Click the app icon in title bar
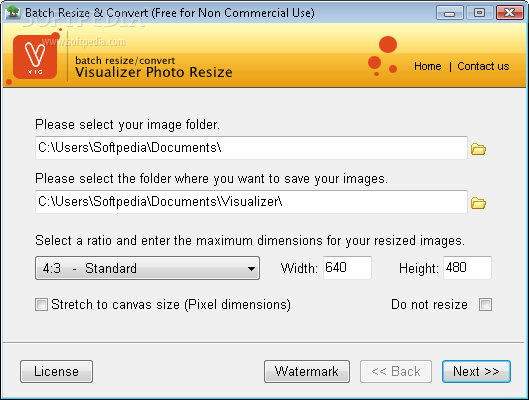This screenshot has height=400, width=529. 13,12
